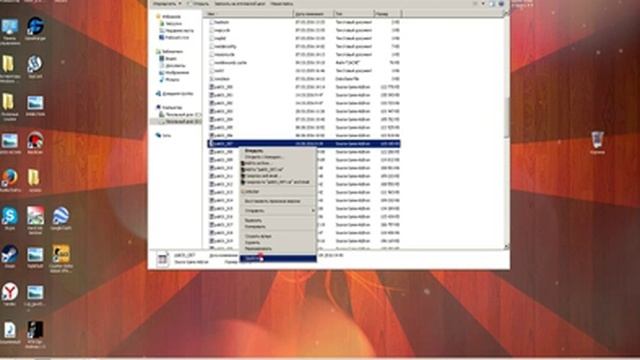Open the view options dropdown arrow

click(483, 4)
